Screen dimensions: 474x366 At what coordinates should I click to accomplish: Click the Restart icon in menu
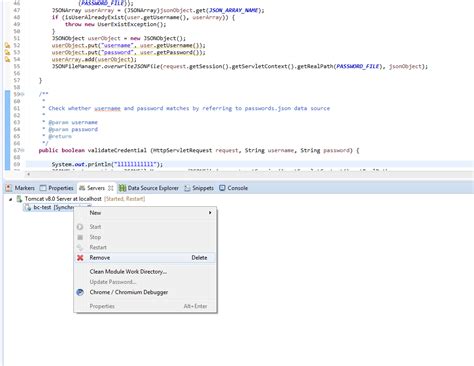(80, 247)
